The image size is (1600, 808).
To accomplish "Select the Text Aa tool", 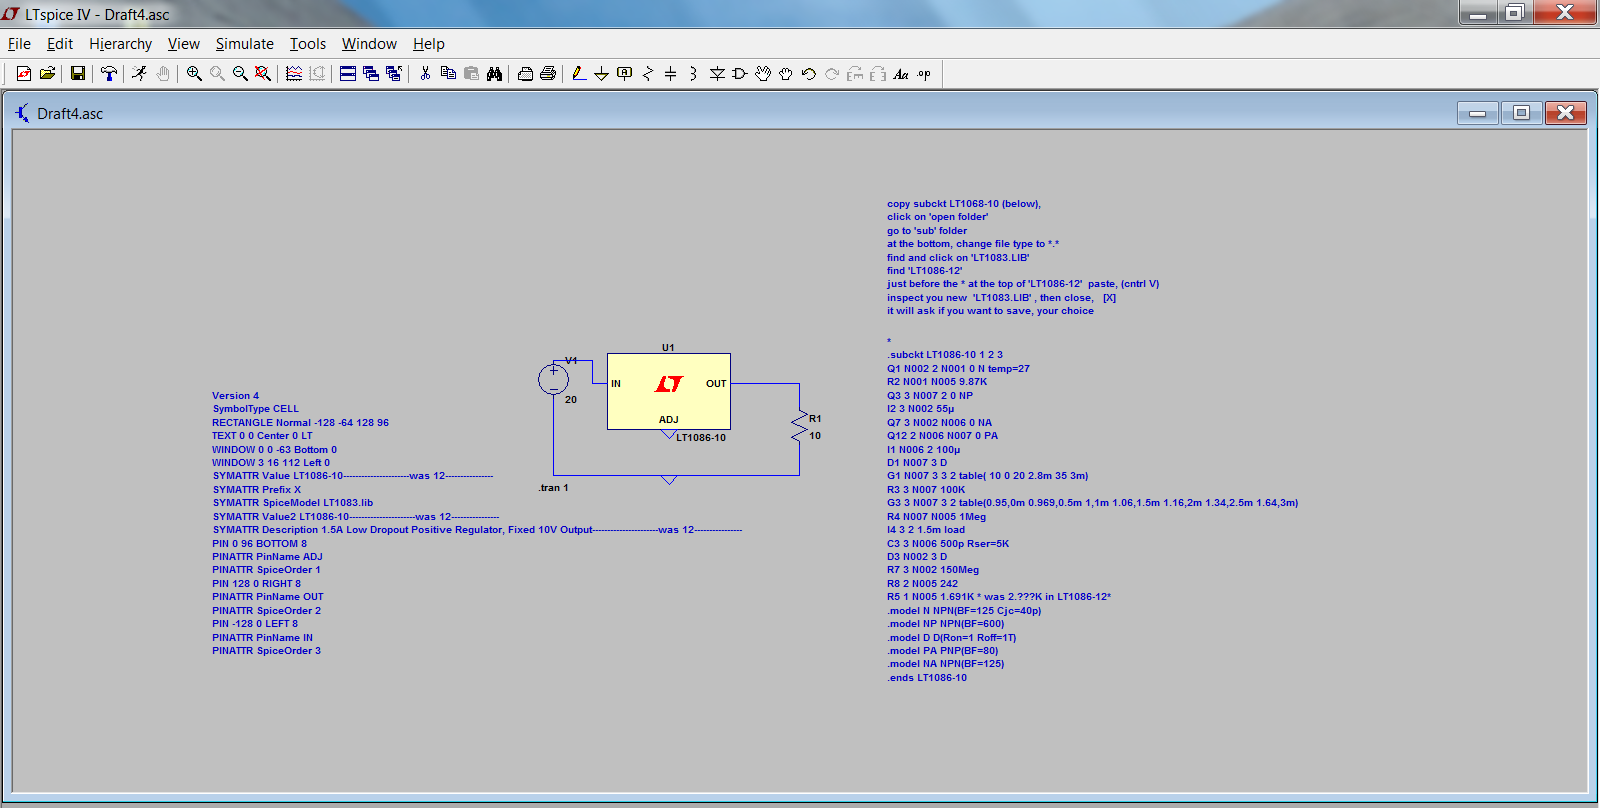I will click(x=901, y=74).
